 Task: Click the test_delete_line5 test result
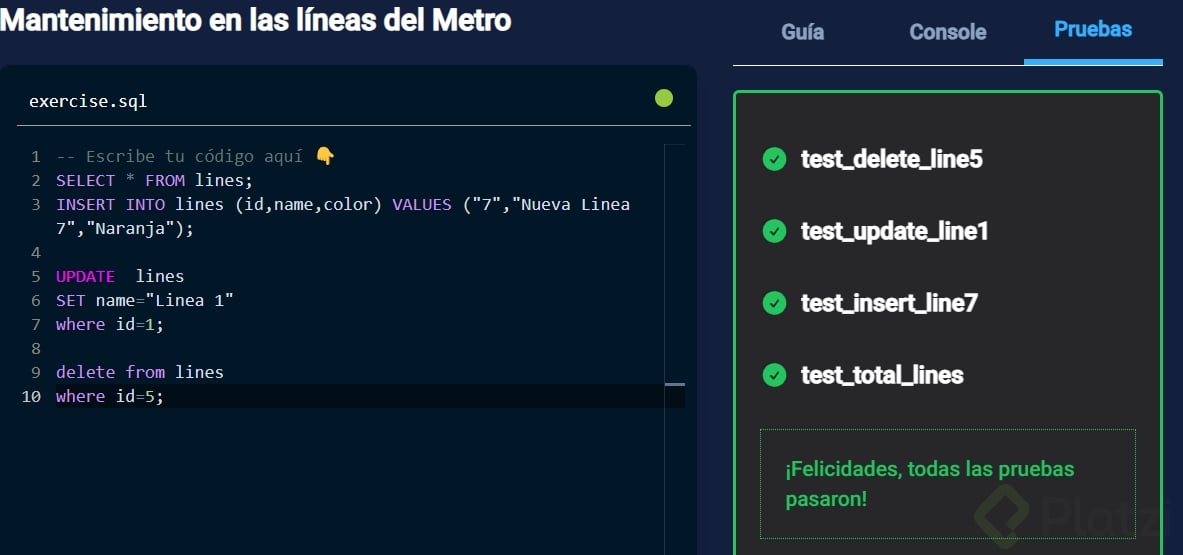click(891, 159)
